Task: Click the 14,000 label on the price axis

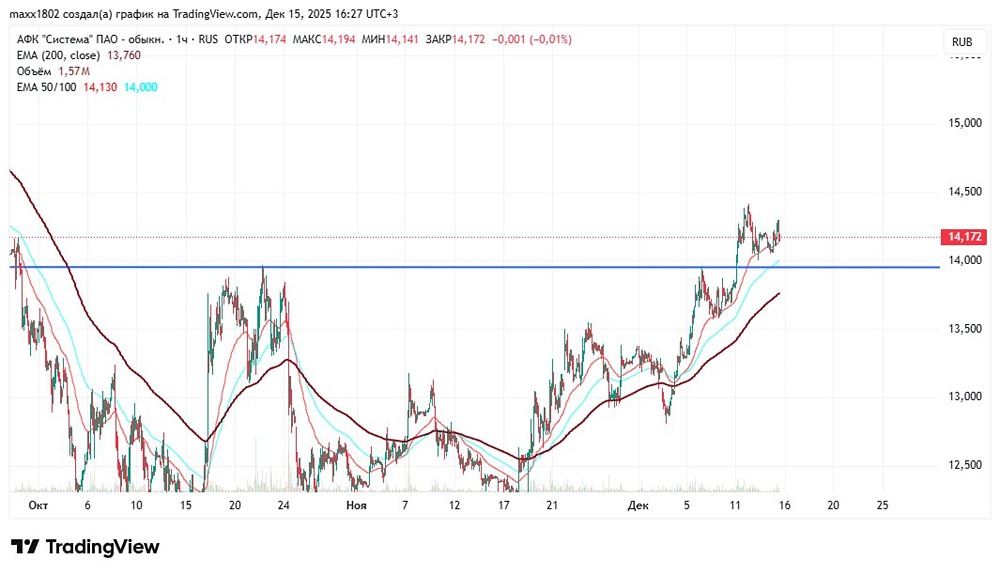Action: [965, 260]
